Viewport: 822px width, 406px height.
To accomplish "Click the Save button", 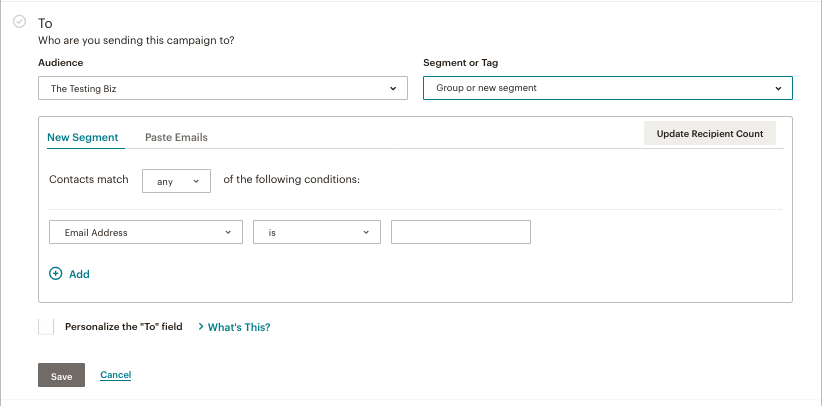I will click(x=61, y=376).
